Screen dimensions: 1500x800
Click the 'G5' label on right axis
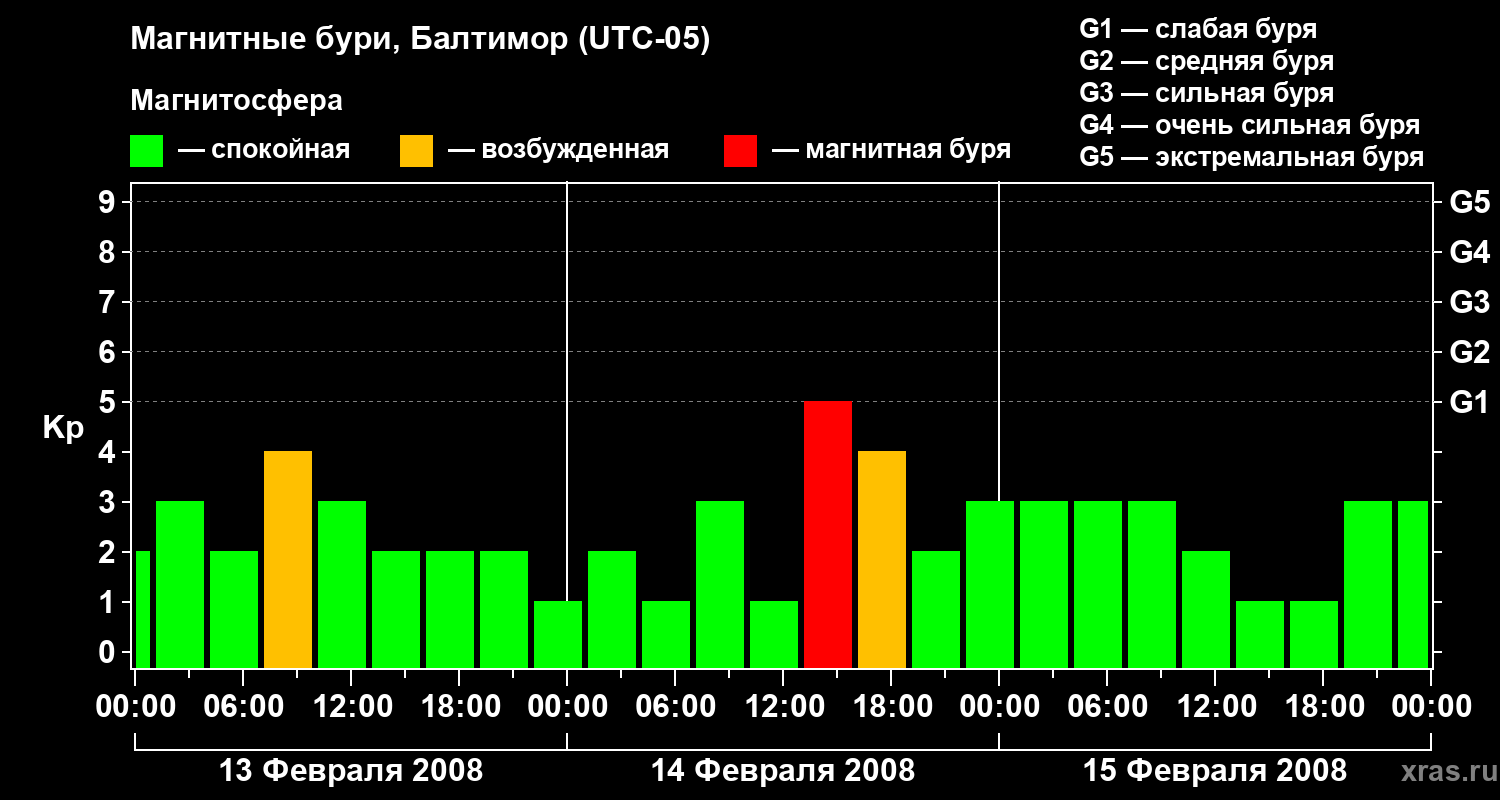click(1470, 202)
